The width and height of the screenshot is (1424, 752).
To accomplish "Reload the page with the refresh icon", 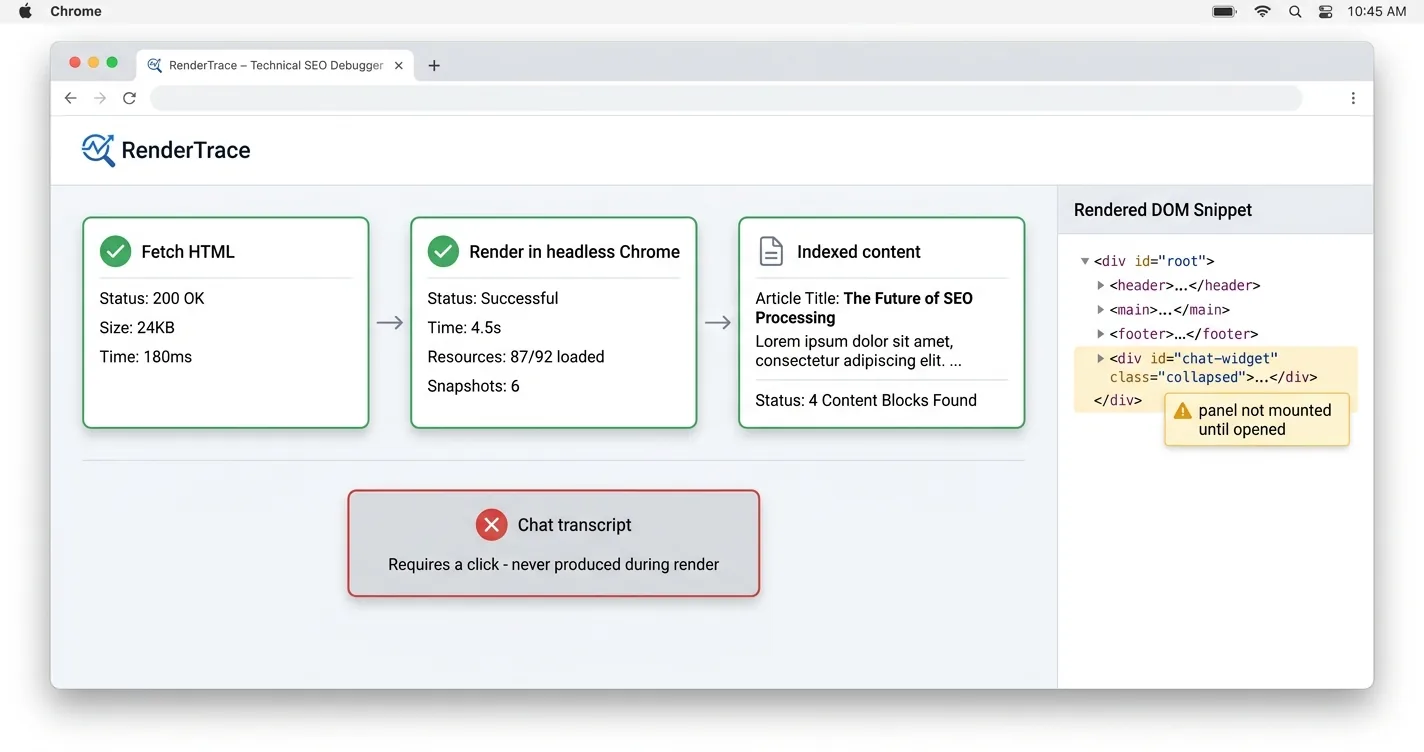I will (129, 98).
